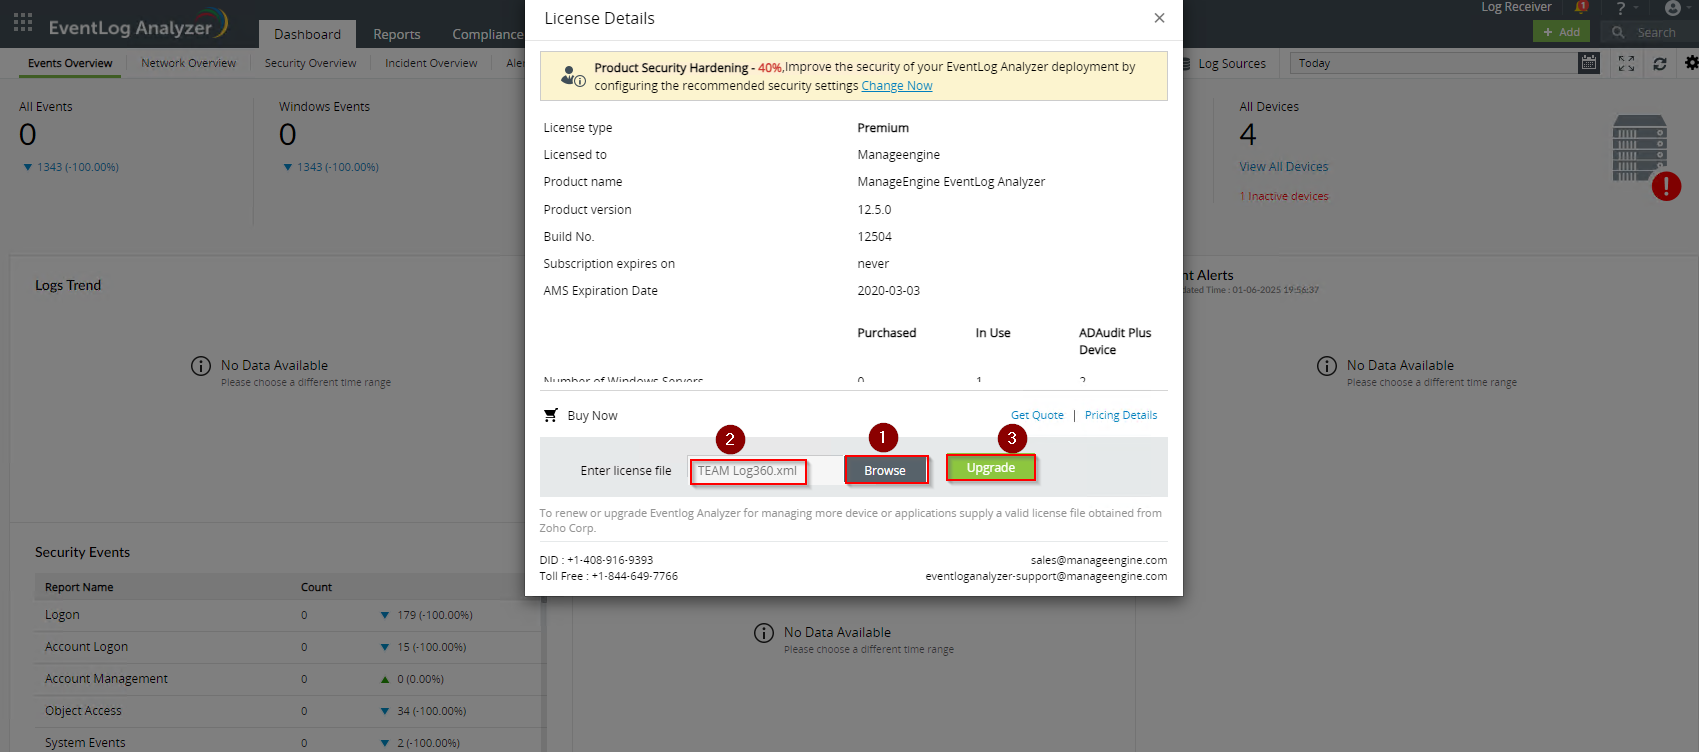Open the apps grid launcher icon
1699x752 pixels.
(23, 22)
